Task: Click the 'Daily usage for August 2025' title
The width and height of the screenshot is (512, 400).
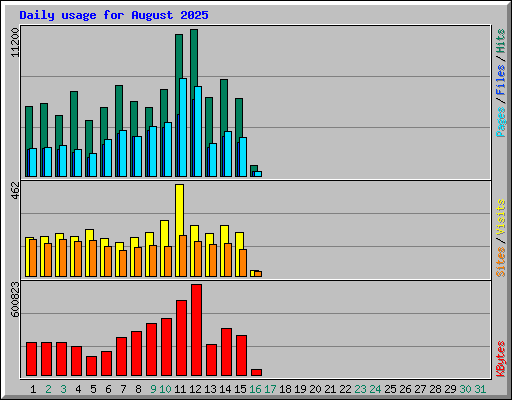Action: pos(114,15)
